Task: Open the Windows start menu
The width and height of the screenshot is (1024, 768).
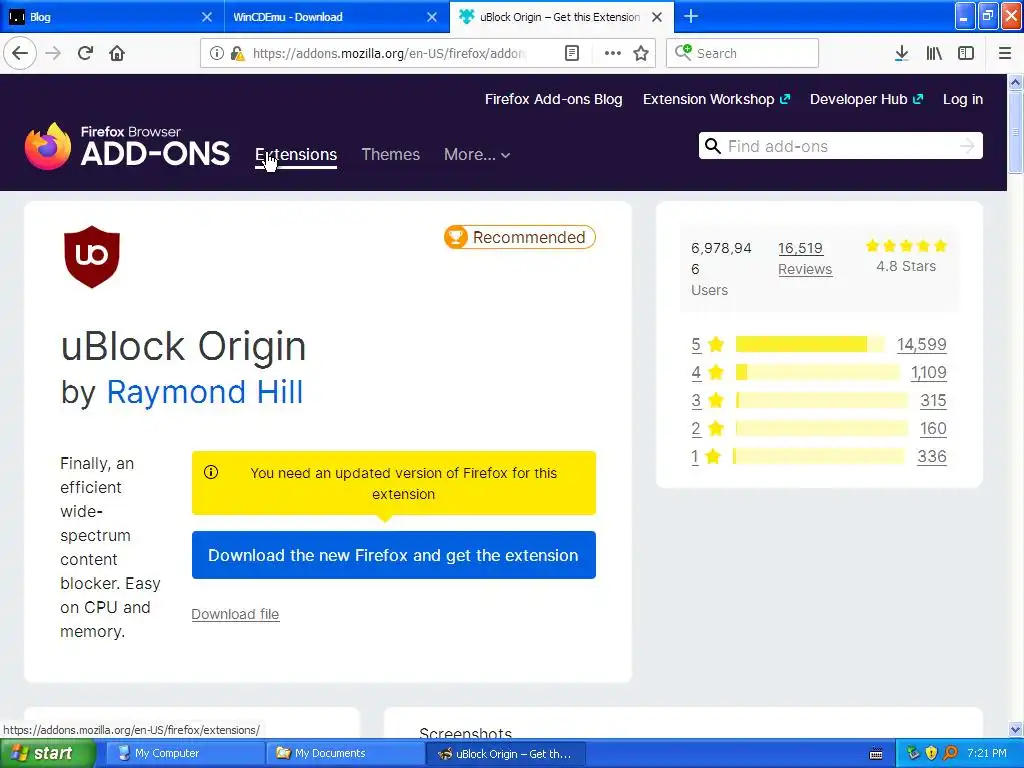Action: [48, 754]
